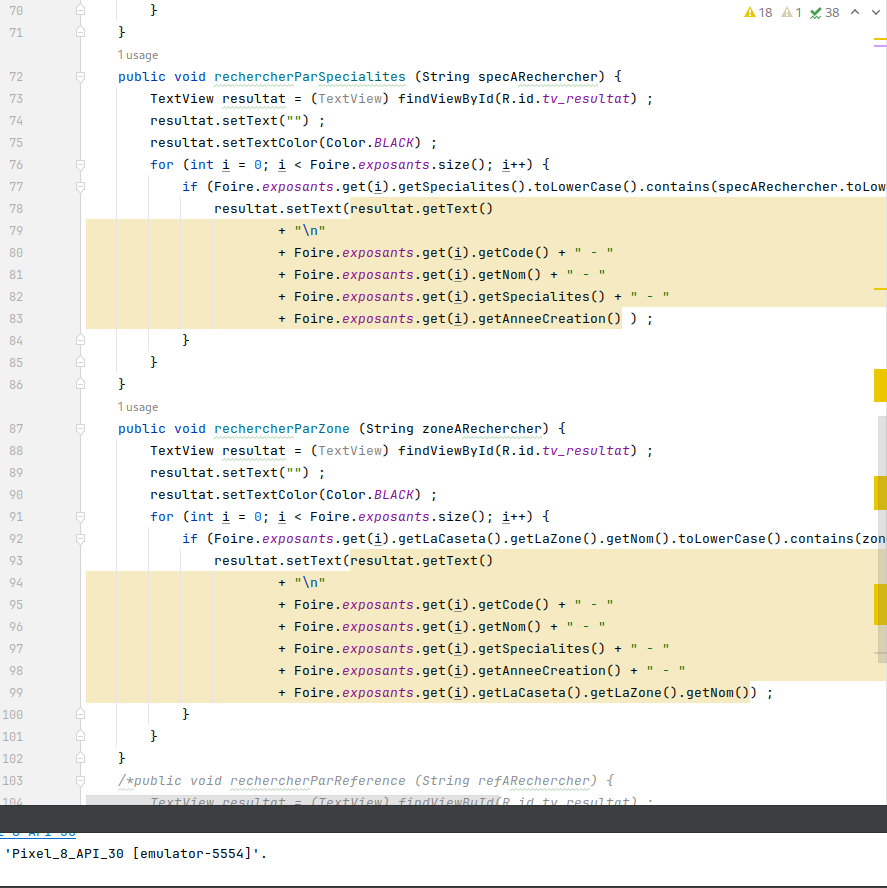Click line number 80 in the gutter
This screenshot has width=887, height=888.
15,253
